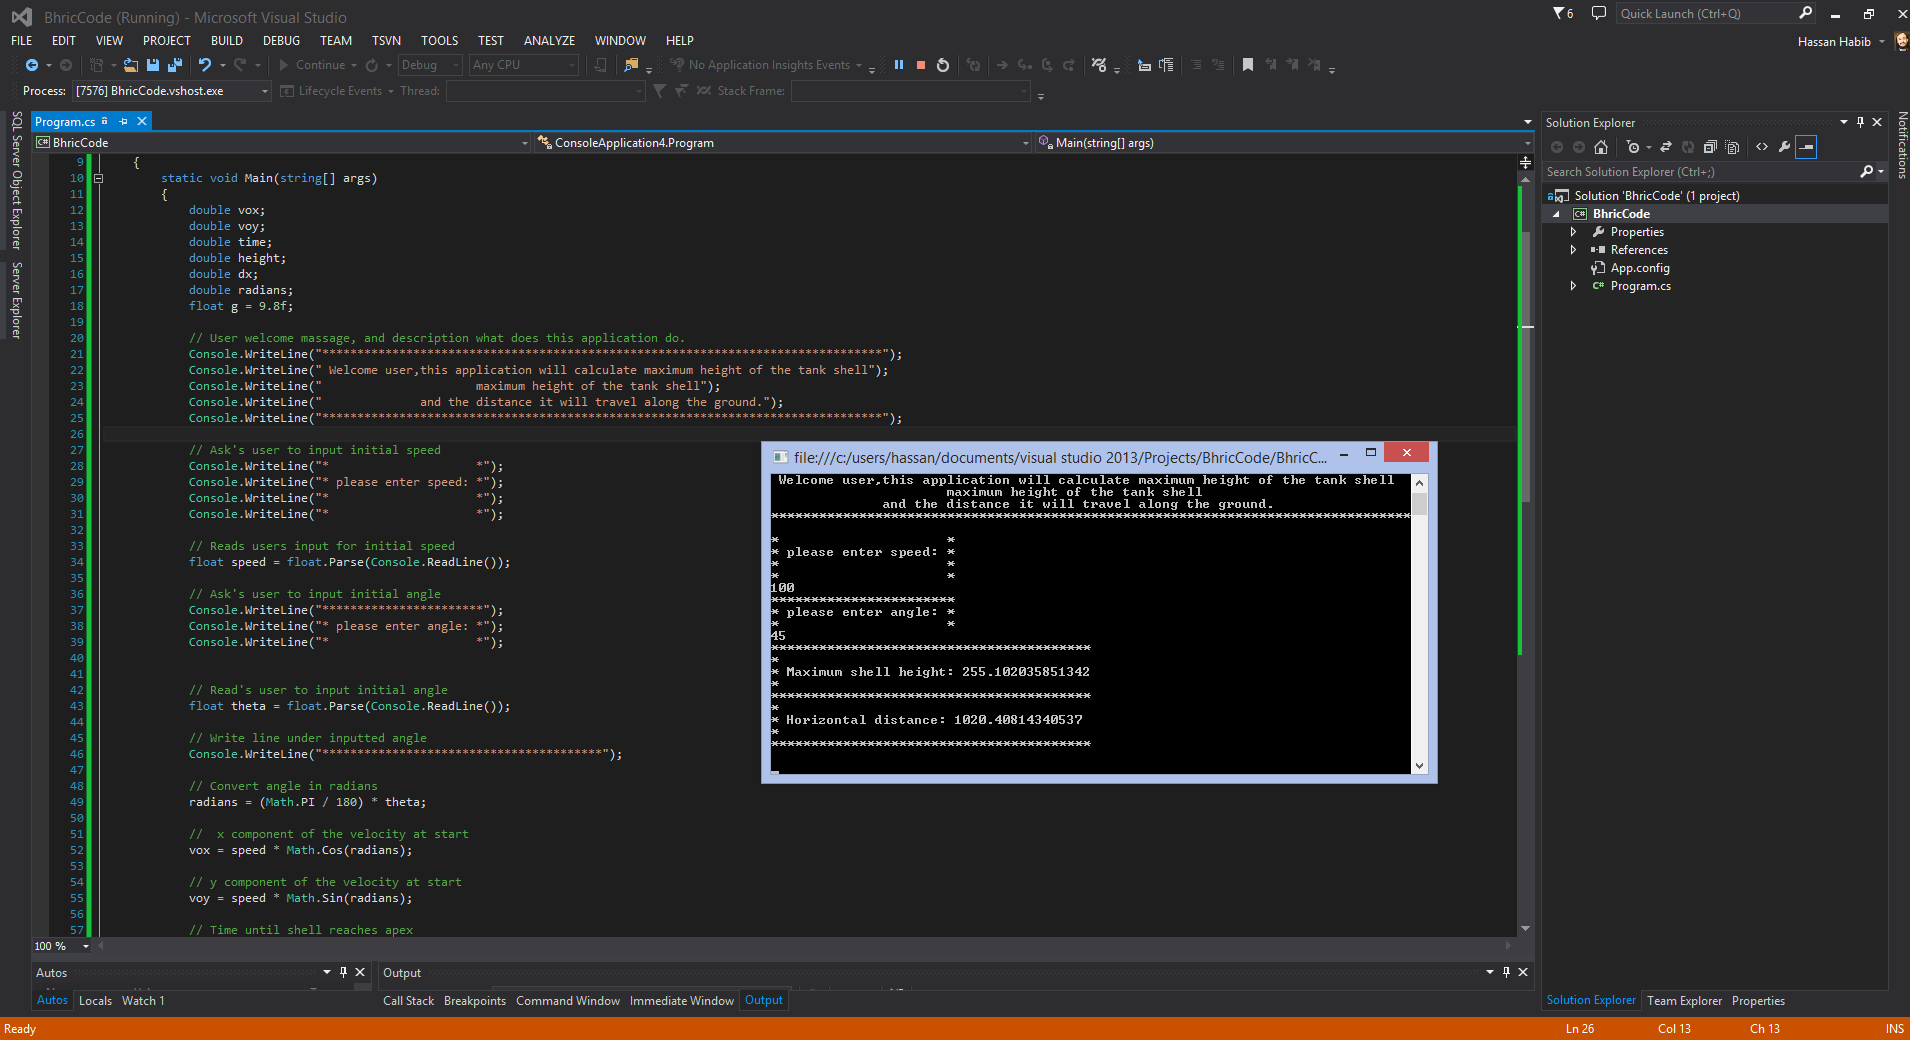Click the Undo arrow icon
Image resolution: width=1910 pixels, height=1040 pixels.
[x=205, y=65]
